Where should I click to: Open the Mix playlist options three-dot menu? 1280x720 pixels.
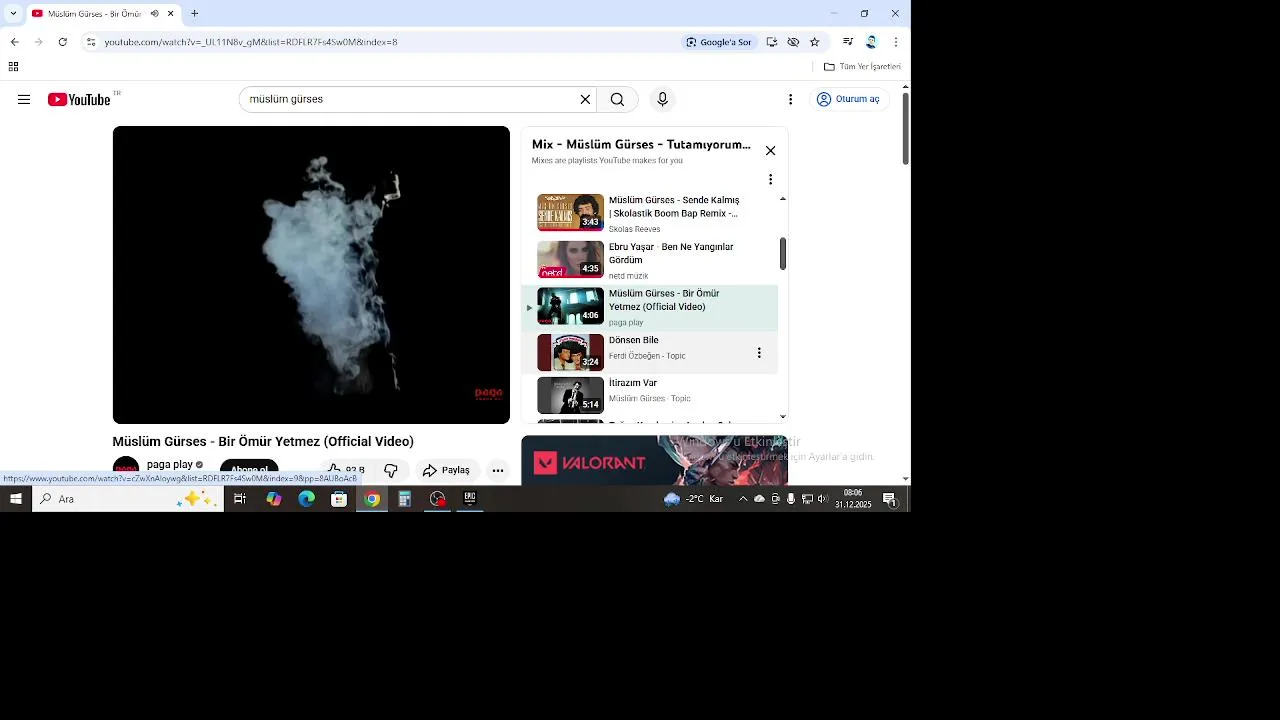pos(770,179)
